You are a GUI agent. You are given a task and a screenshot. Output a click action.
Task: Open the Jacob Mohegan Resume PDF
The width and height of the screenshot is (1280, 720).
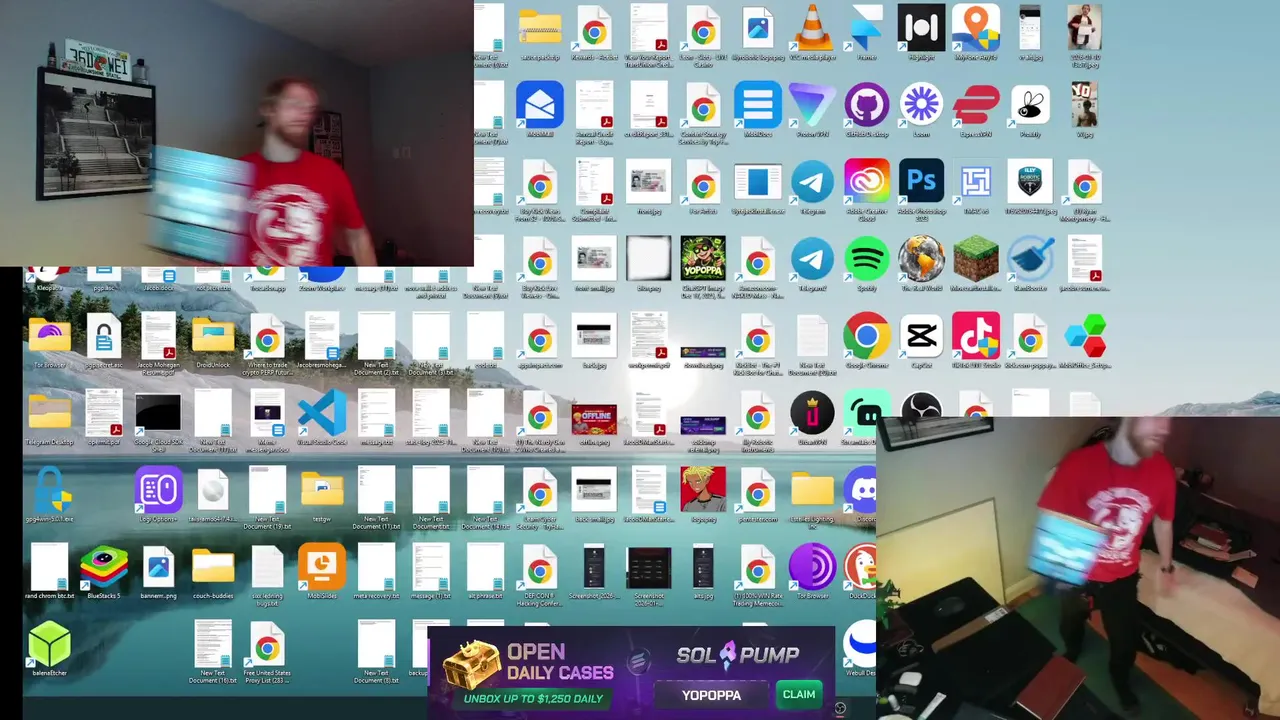[158, 337]
